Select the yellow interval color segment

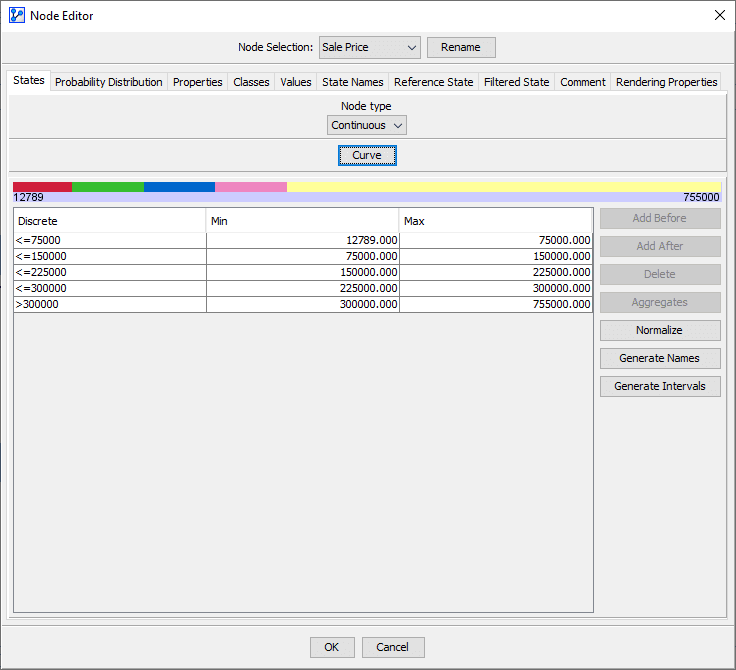tap(504, 187)
